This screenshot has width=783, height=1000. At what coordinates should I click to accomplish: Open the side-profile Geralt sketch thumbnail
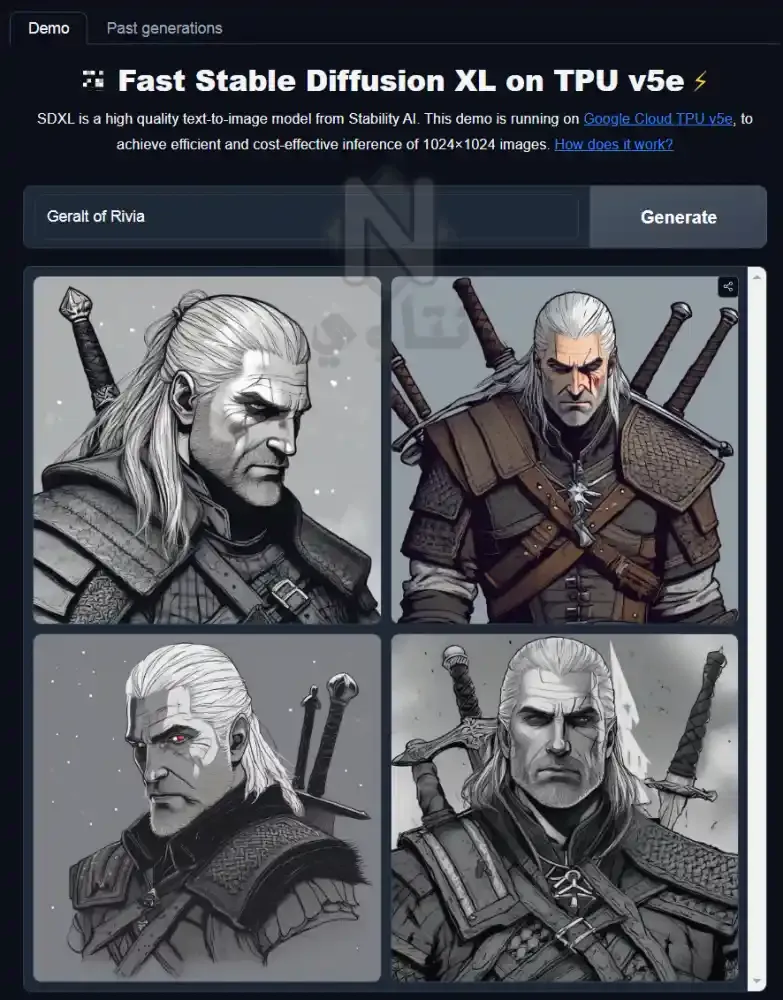coord(207,450)
